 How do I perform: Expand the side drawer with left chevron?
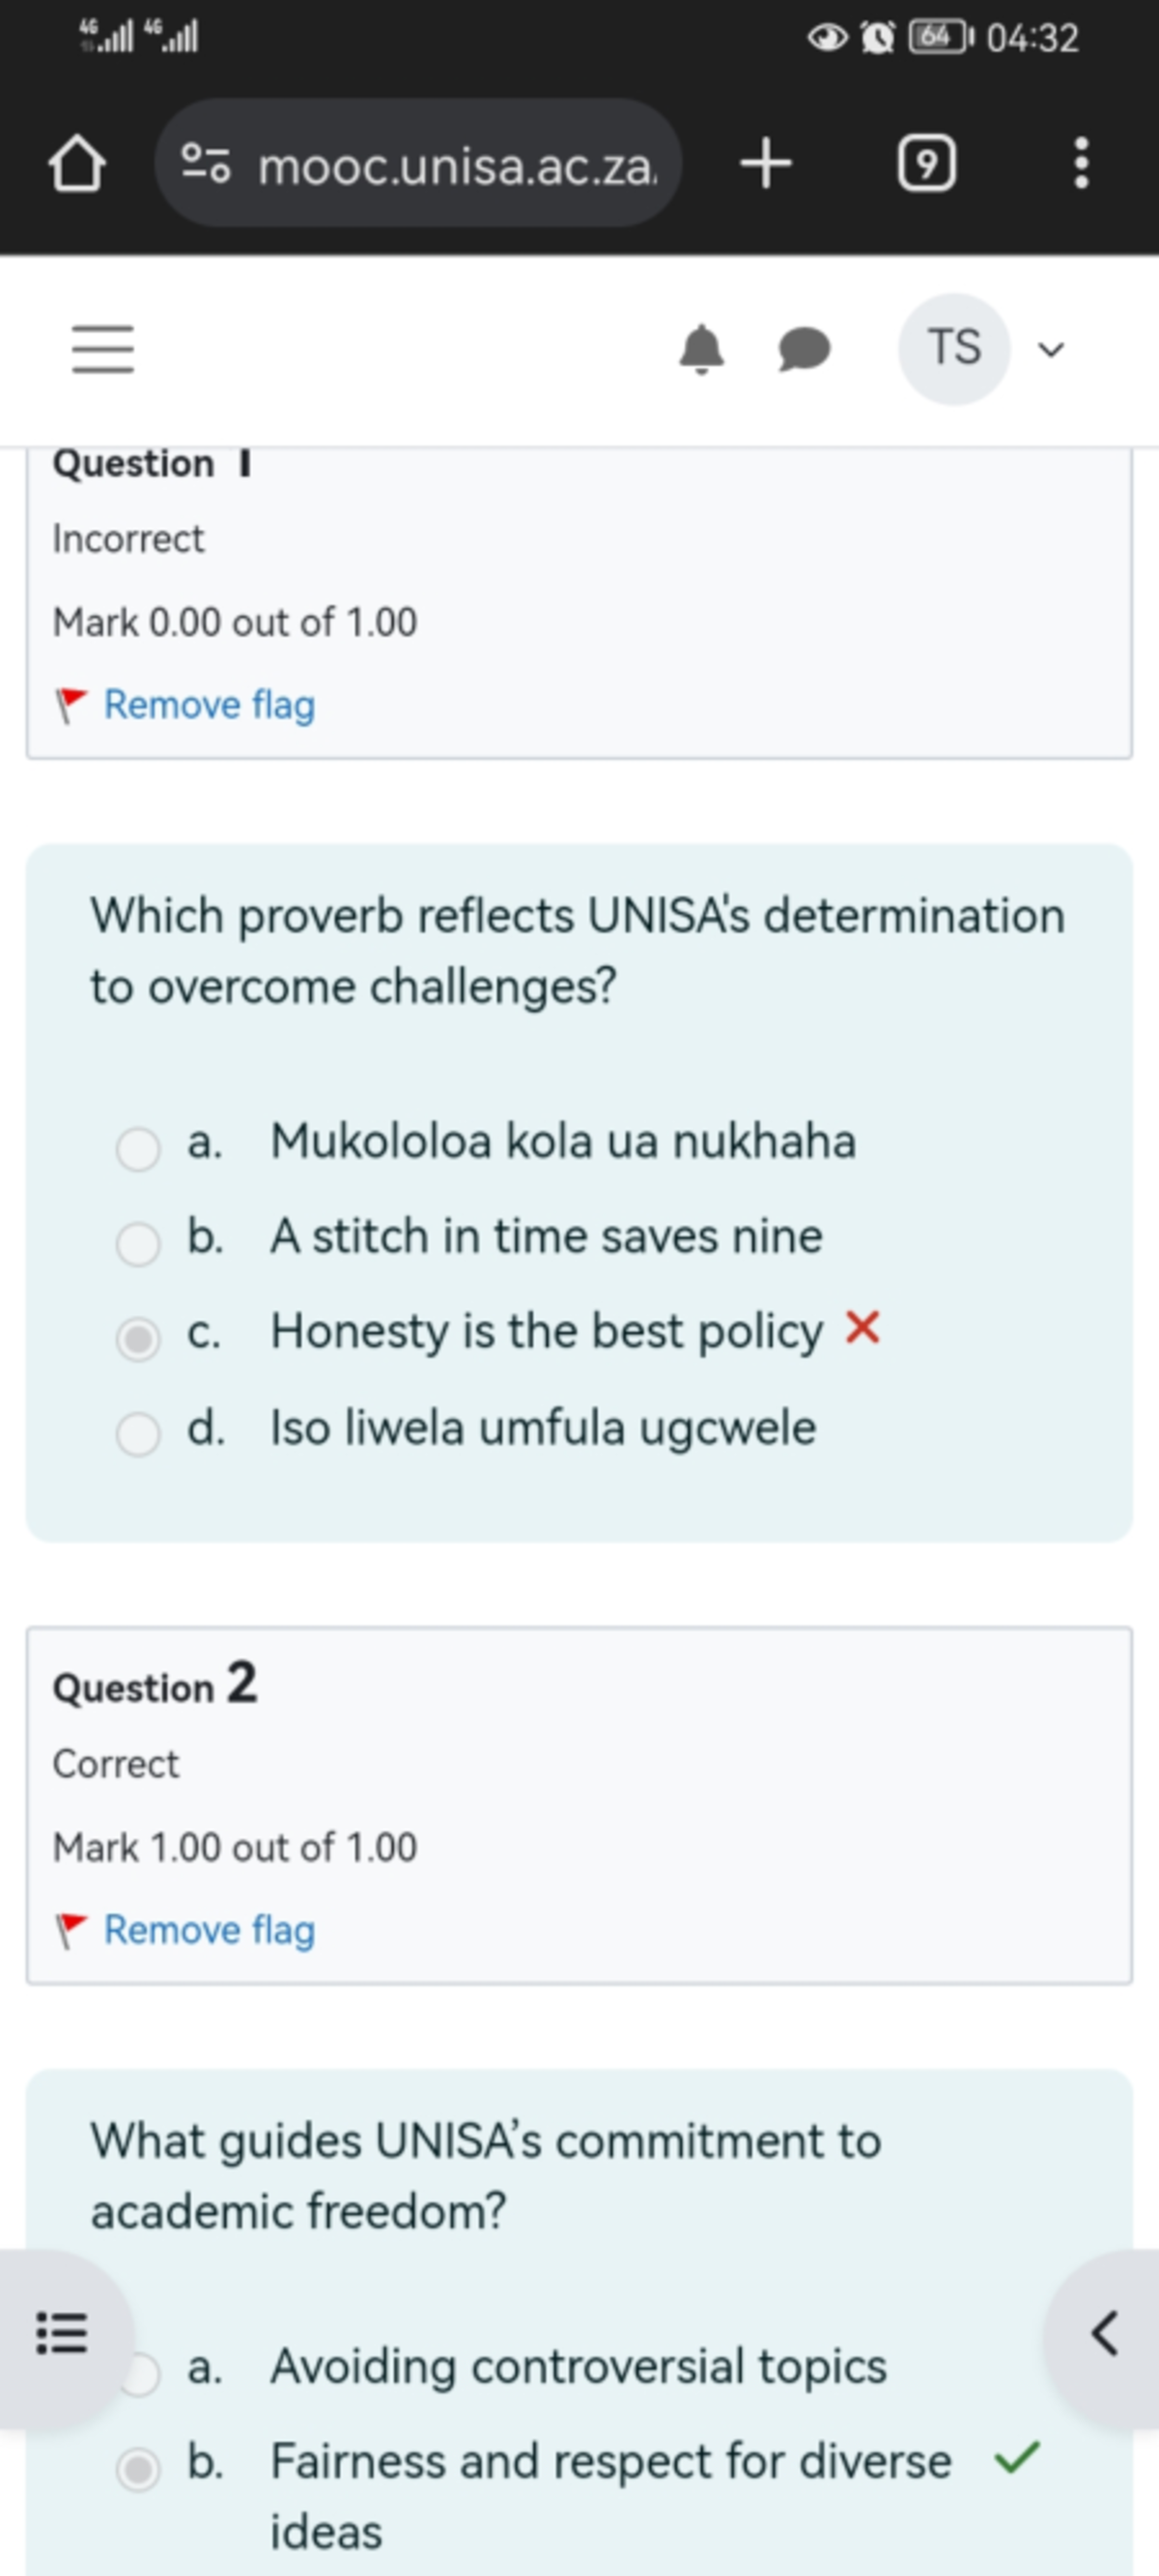pos(1104,2333)
